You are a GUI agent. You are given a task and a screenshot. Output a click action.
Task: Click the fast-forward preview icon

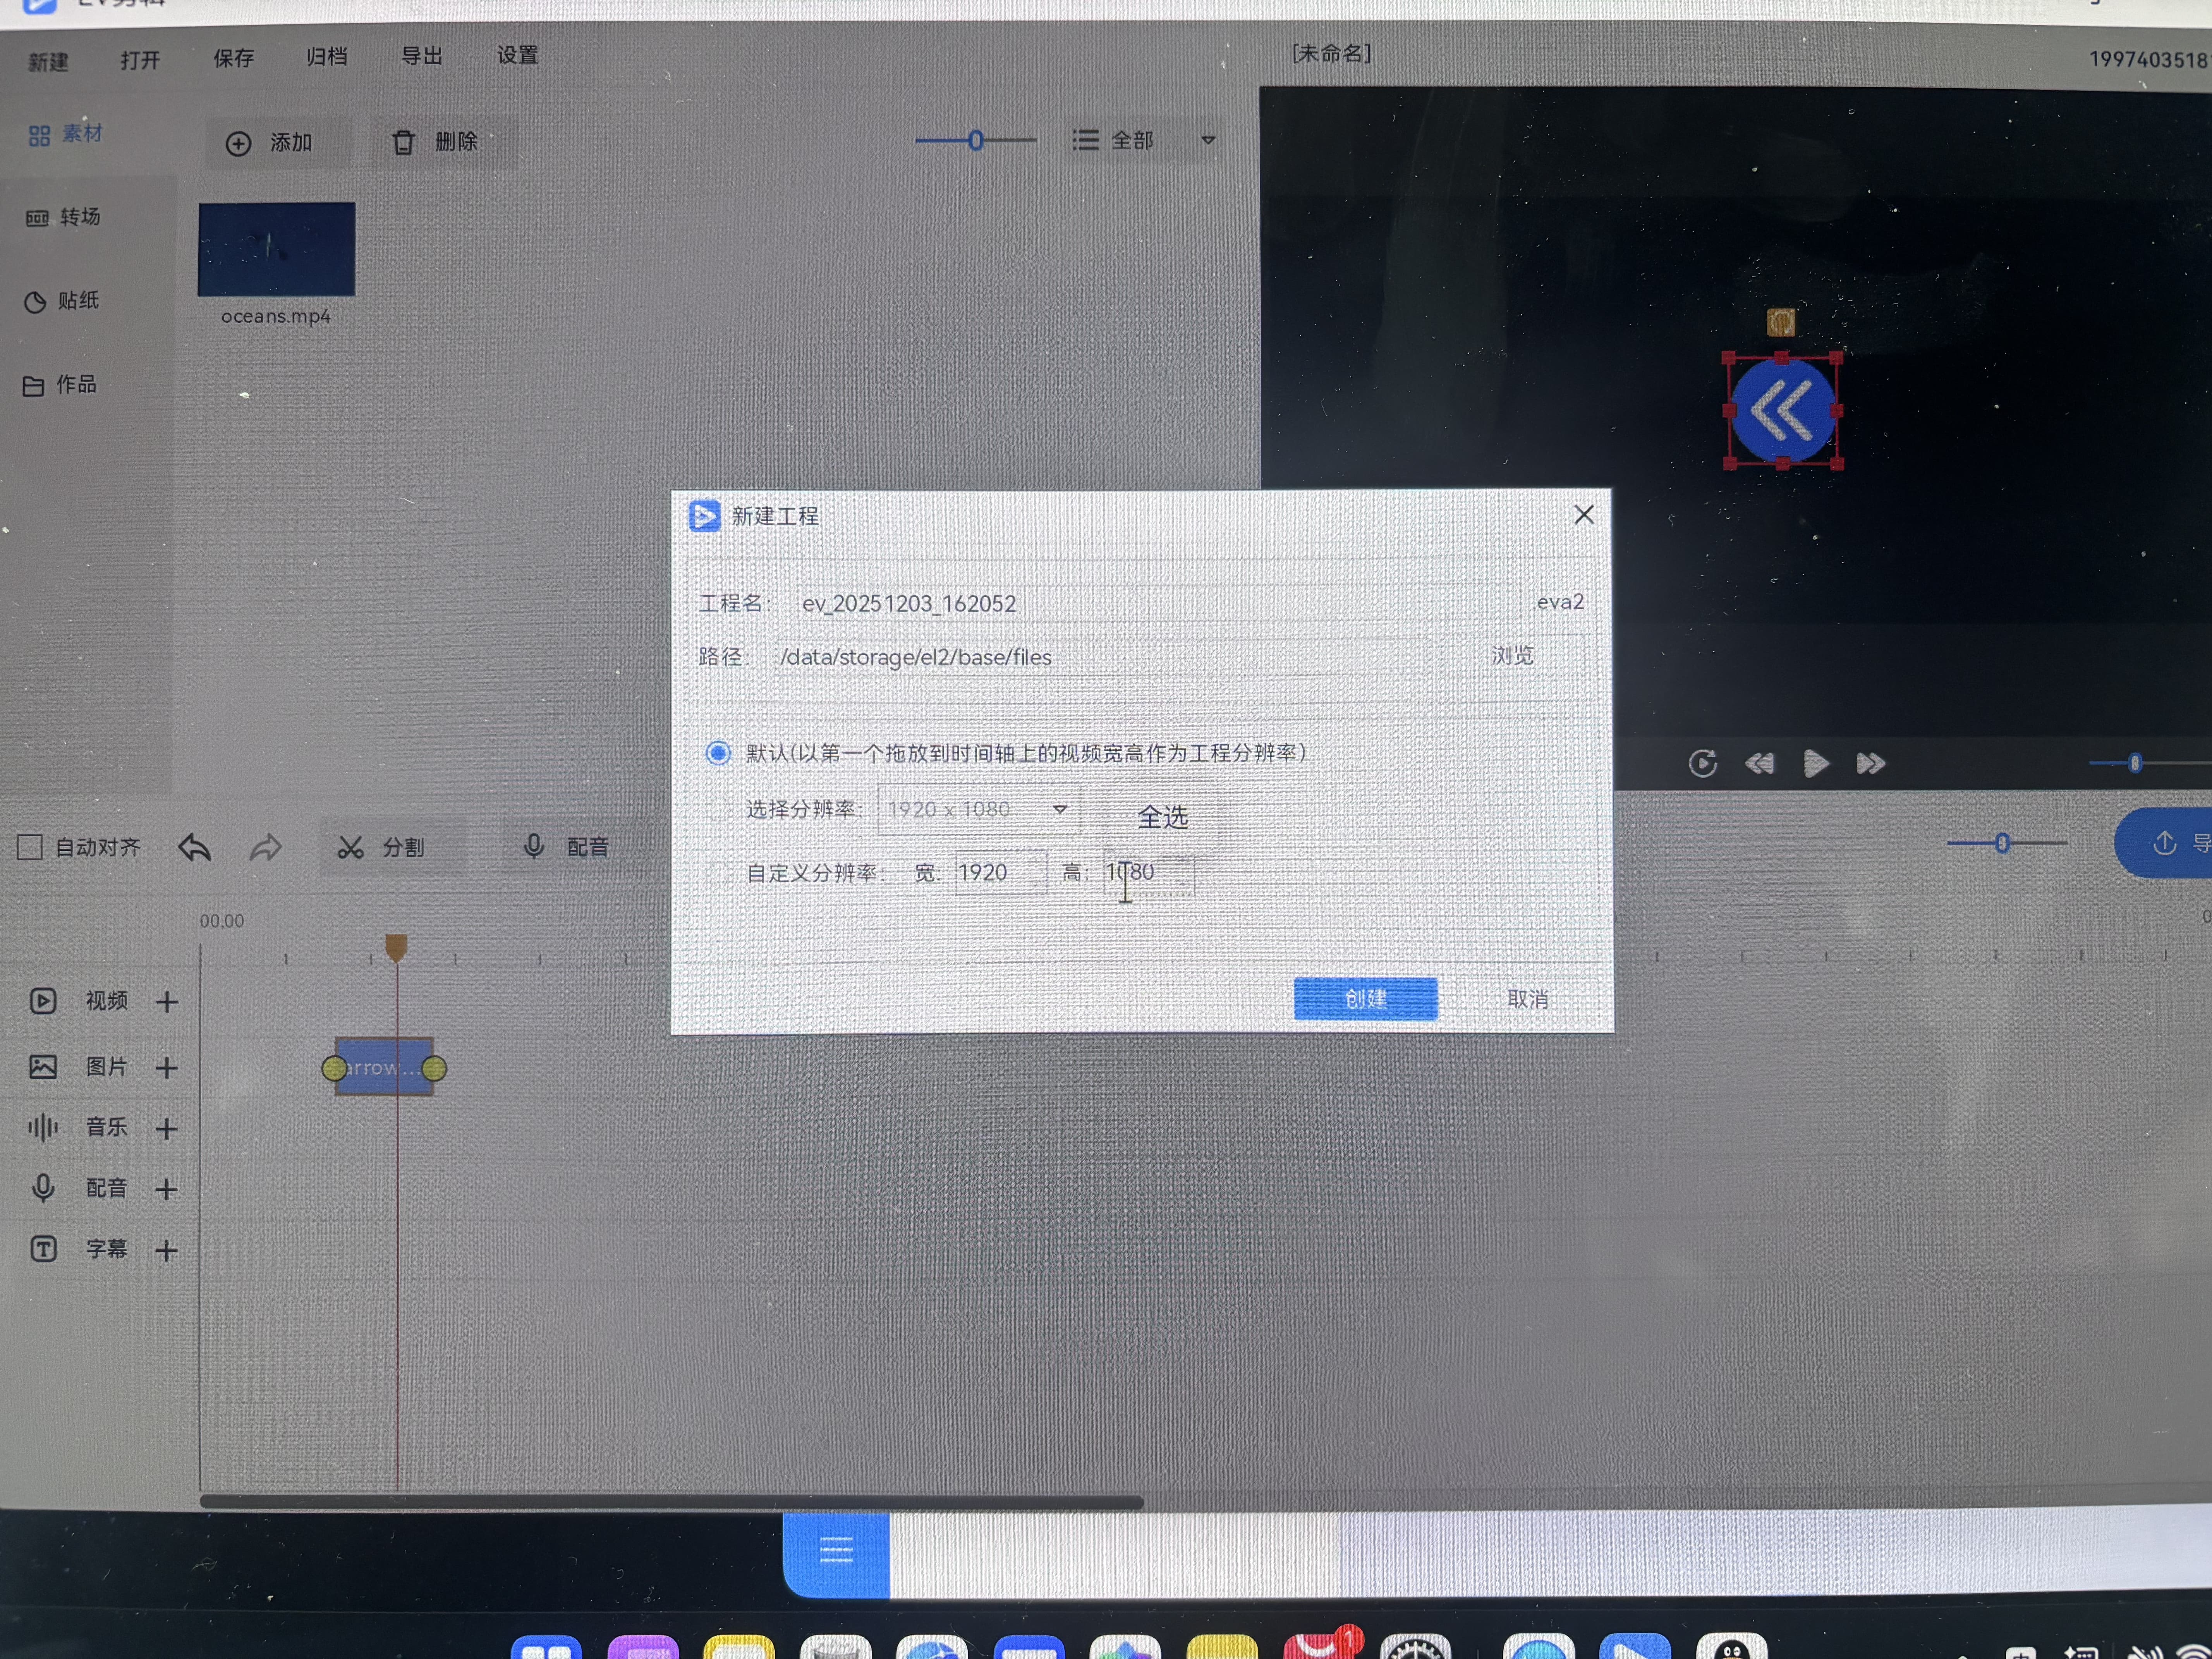[x=1870, y=764]
